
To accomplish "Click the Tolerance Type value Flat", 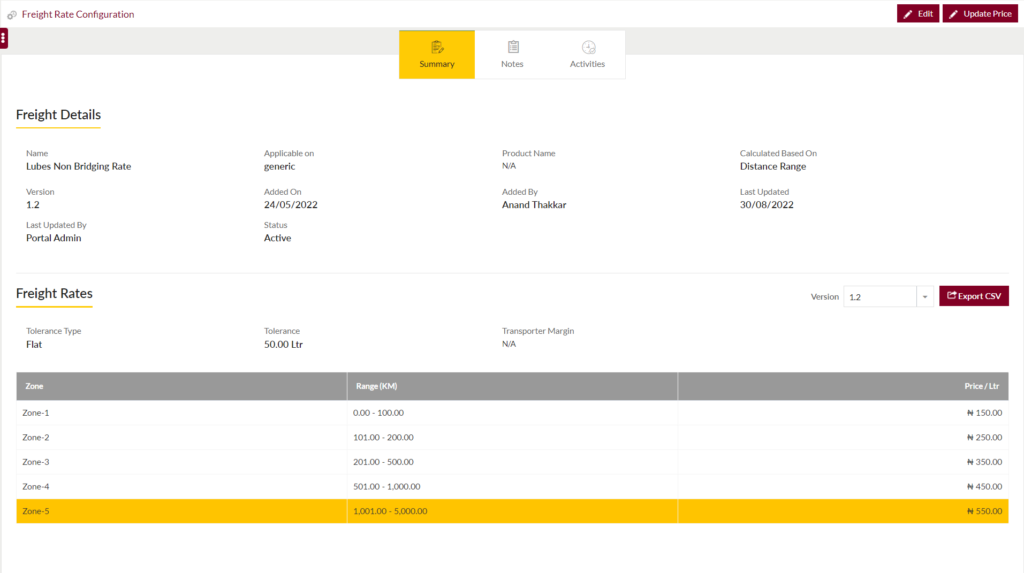I will coord(34,345).
